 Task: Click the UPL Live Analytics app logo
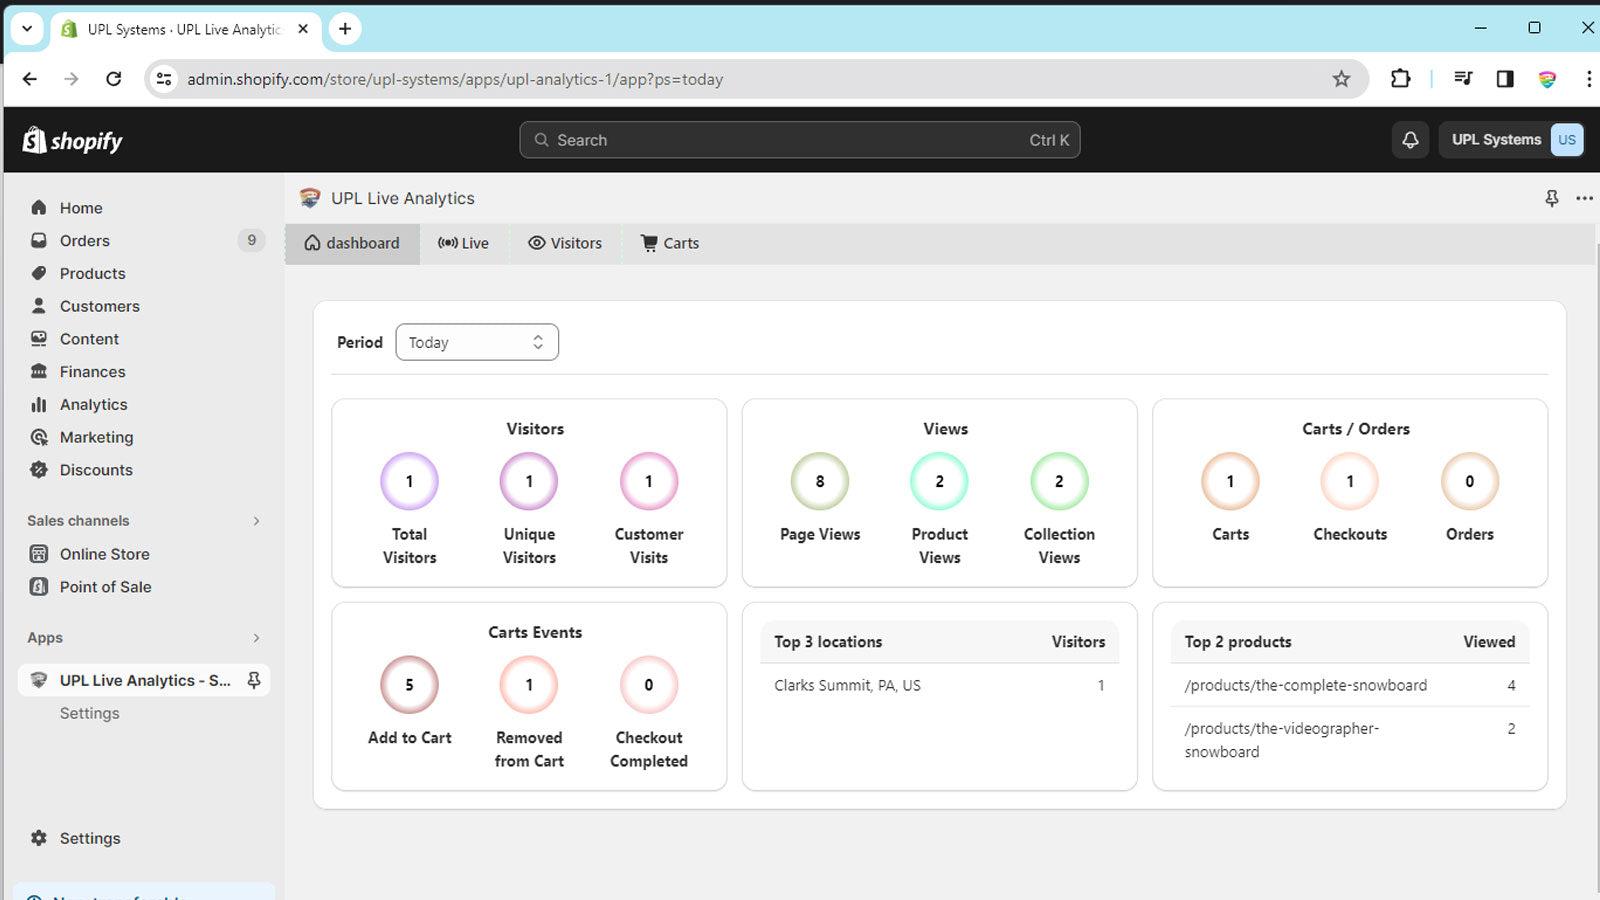coord(309,198)
